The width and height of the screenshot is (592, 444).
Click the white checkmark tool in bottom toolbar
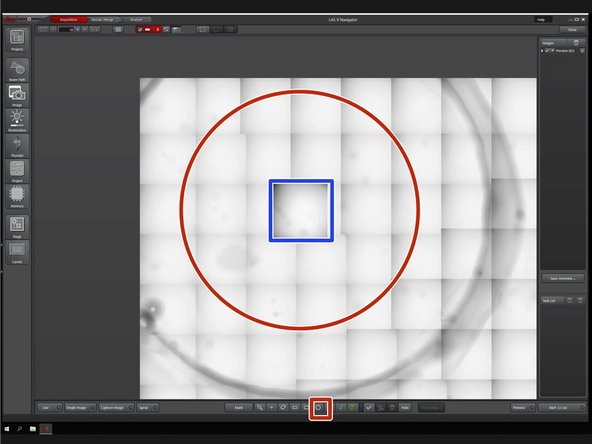[x=369, y=407]
